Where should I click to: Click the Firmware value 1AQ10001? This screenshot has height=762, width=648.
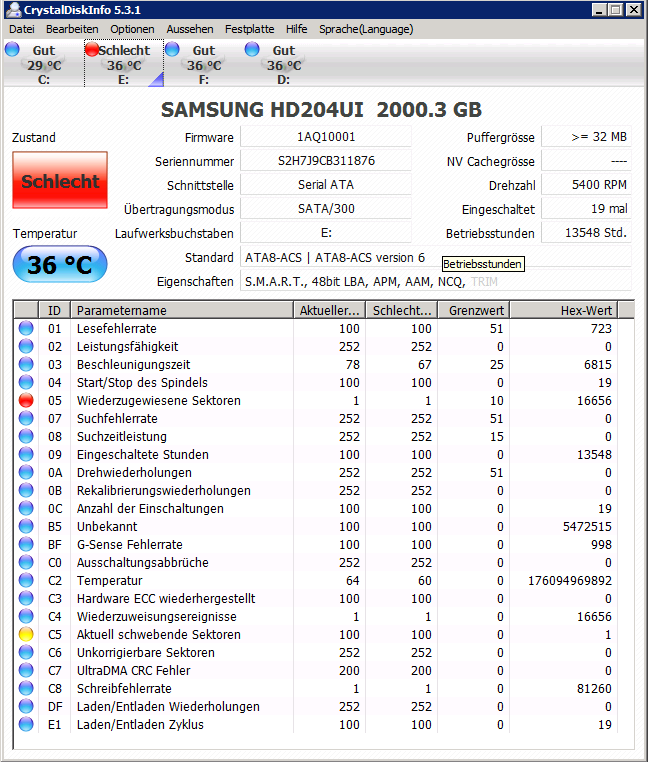(x=326, y=137)
